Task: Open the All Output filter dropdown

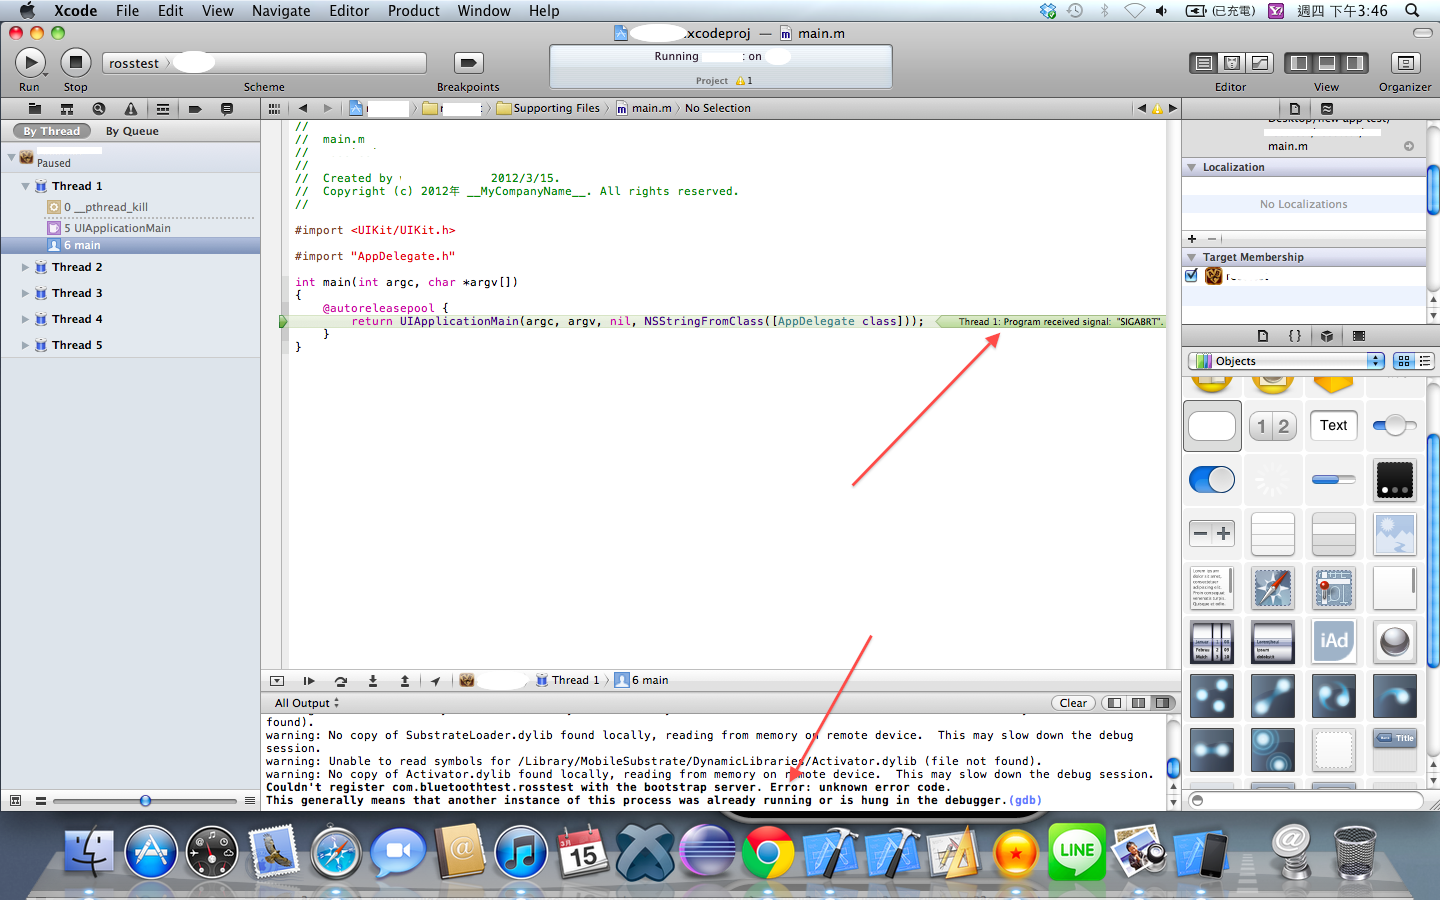Action: click(307, 703)
